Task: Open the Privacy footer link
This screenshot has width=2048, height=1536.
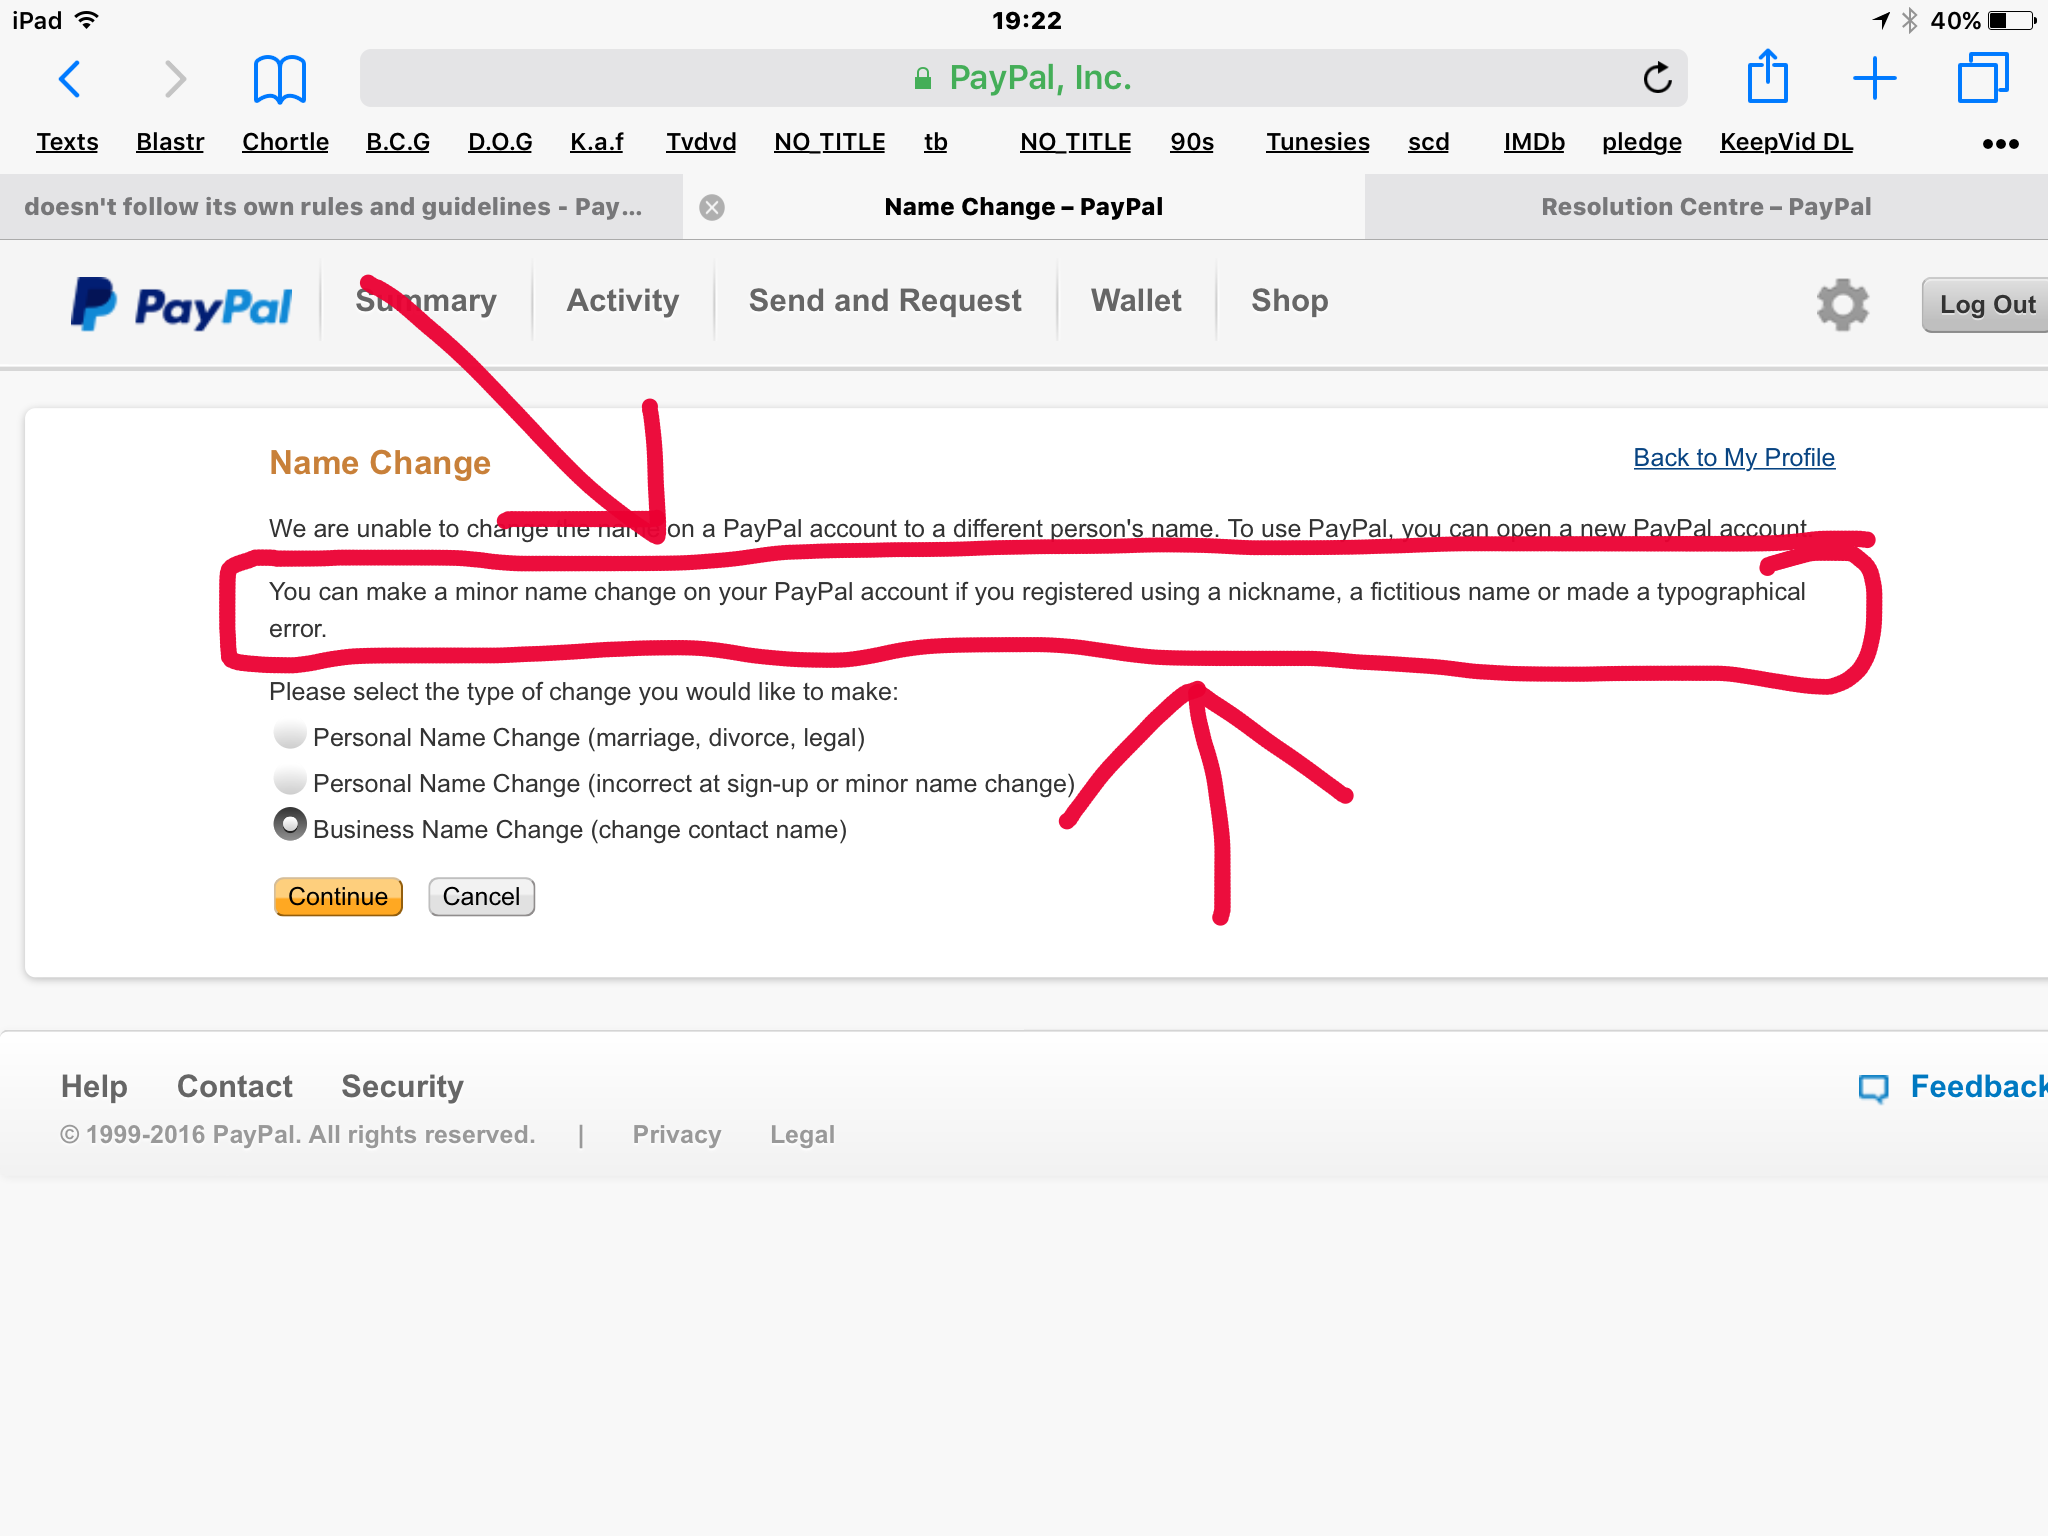Action: [x=677, y=1135]
